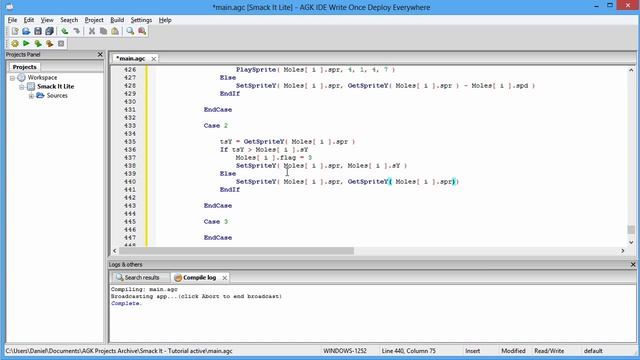This screenshot has width=640, height=360.
Task: Click line number 433 in the gutter
Action: [130, 126]
